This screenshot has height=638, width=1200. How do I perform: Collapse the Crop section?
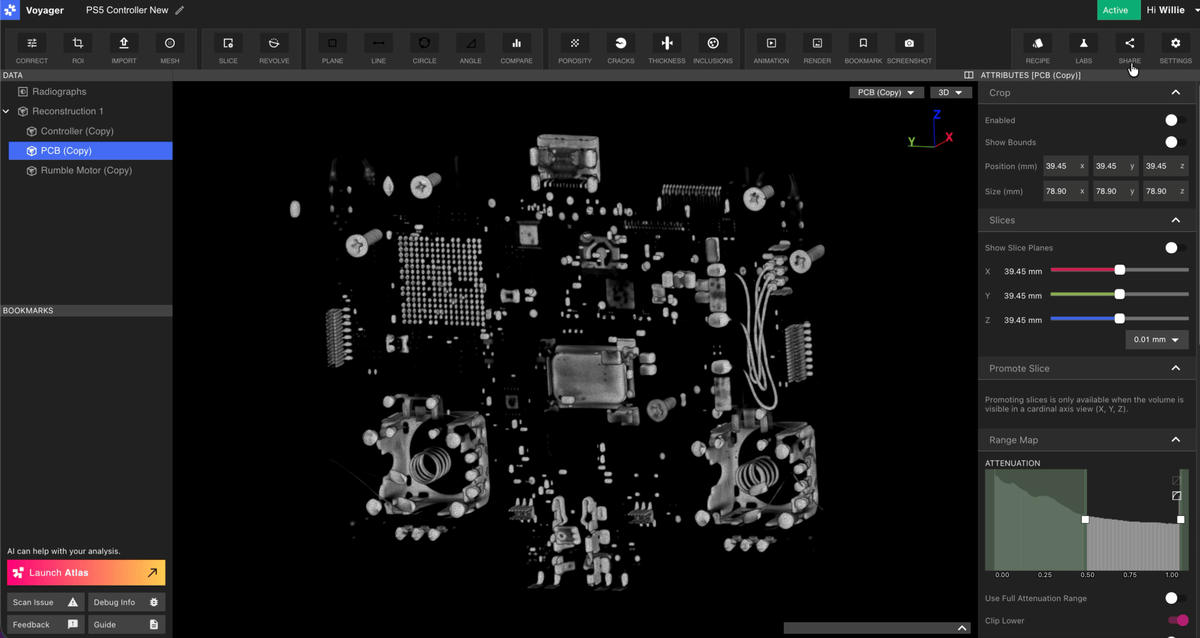pyautogui.click(x=1176, y=93)
